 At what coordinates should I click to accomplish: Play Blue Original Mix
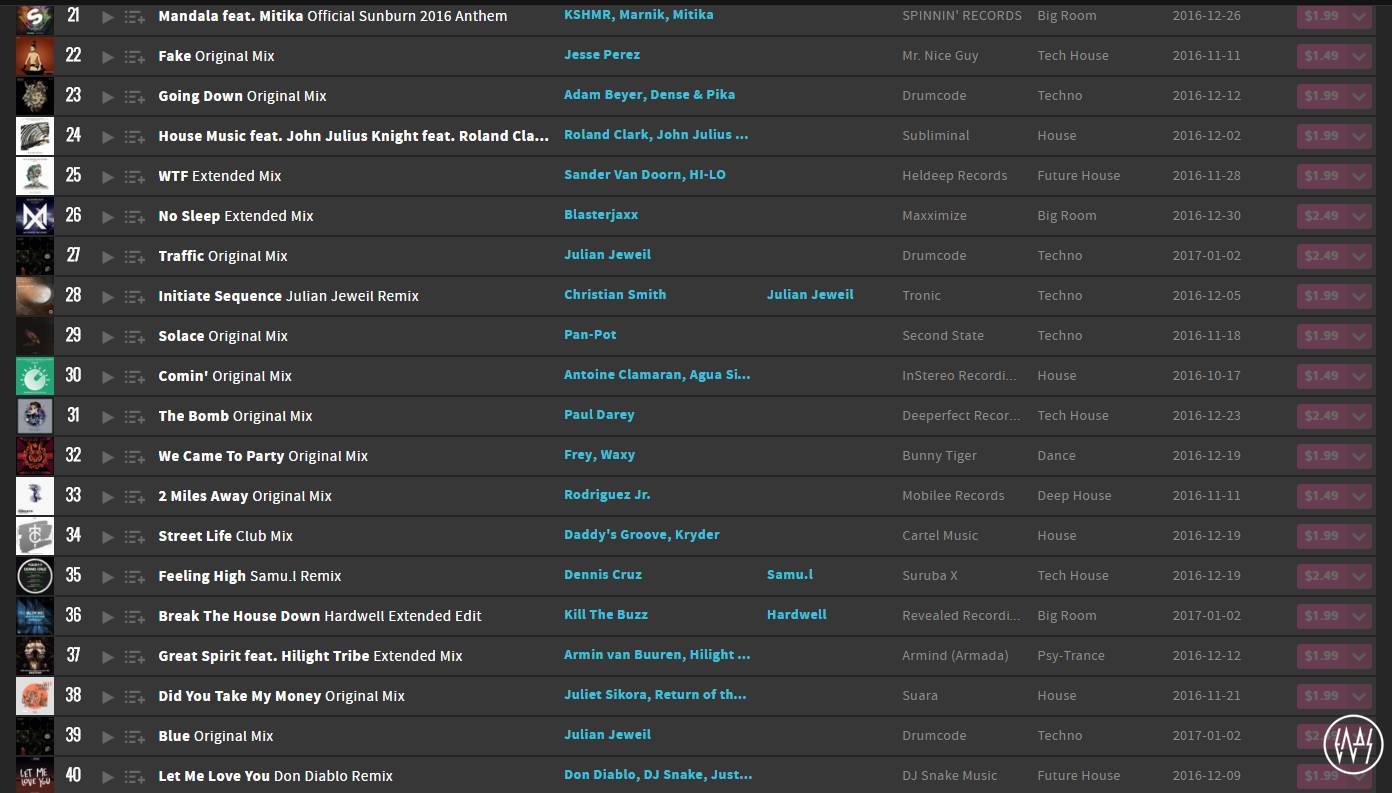click(x=108, y=737)
